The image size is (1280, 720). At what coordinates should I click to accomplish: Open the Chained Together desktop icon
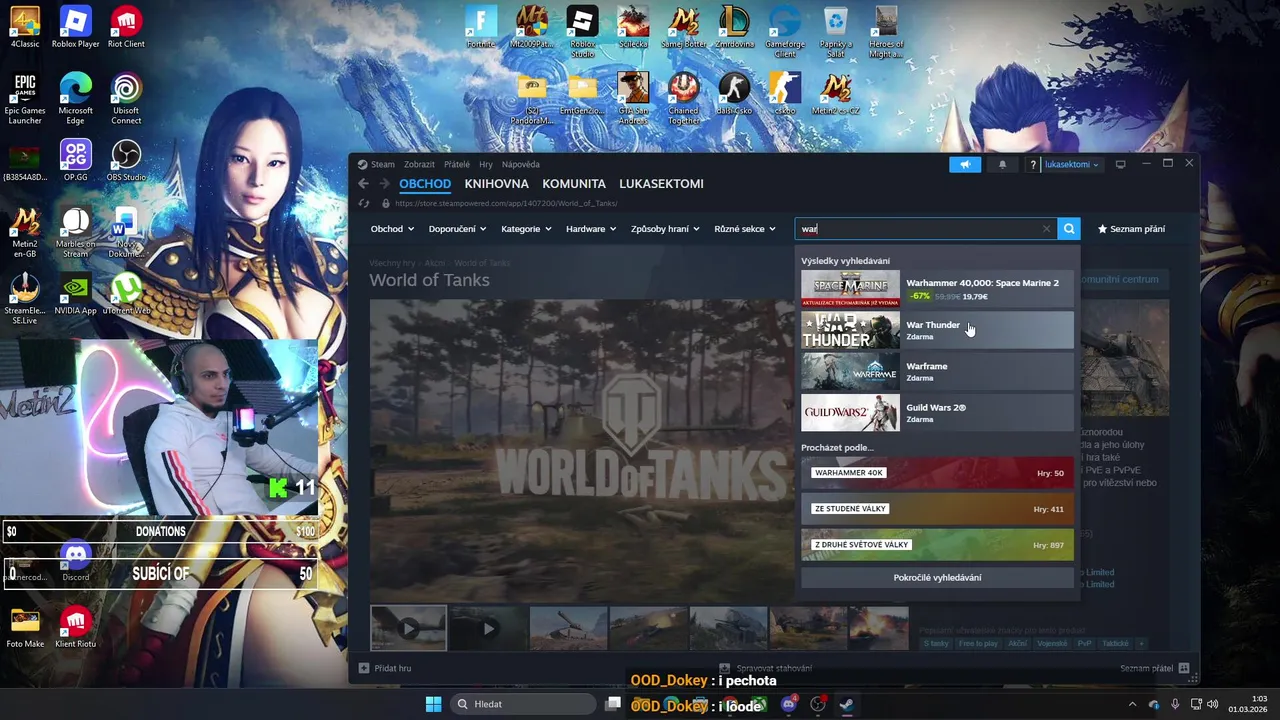(x=684, y=97)
